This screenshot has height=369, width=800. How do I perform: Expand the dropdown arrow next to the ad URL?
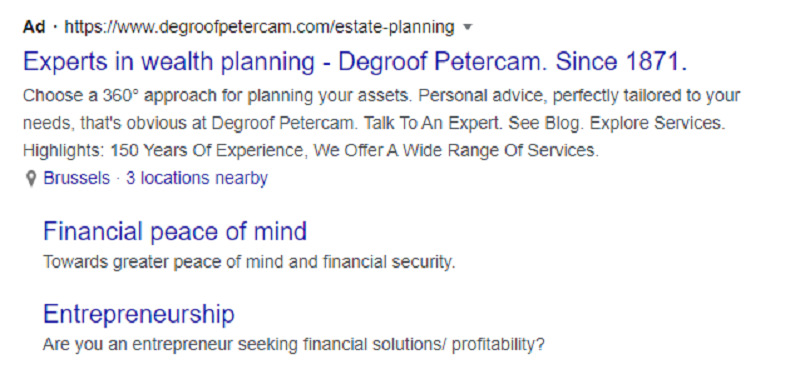467,27
